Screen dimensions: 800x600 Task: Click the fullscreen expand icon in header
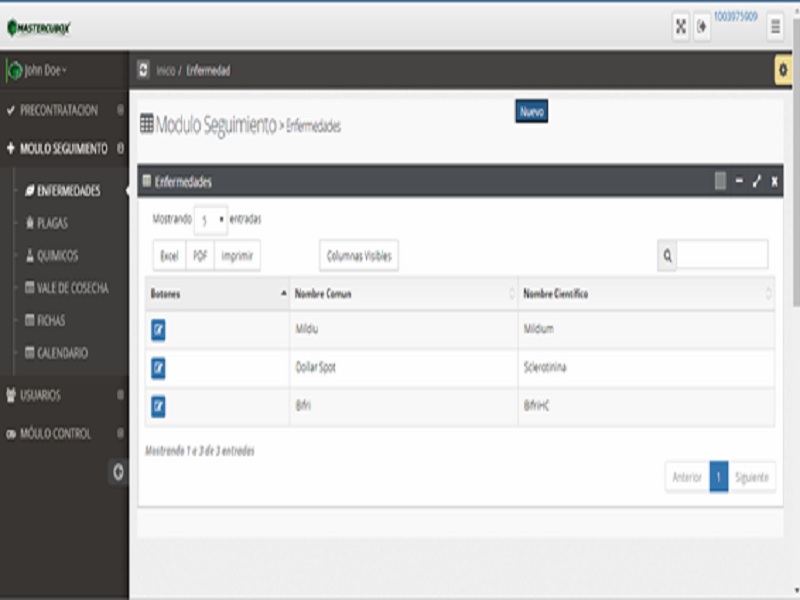[x=681, y=27]
